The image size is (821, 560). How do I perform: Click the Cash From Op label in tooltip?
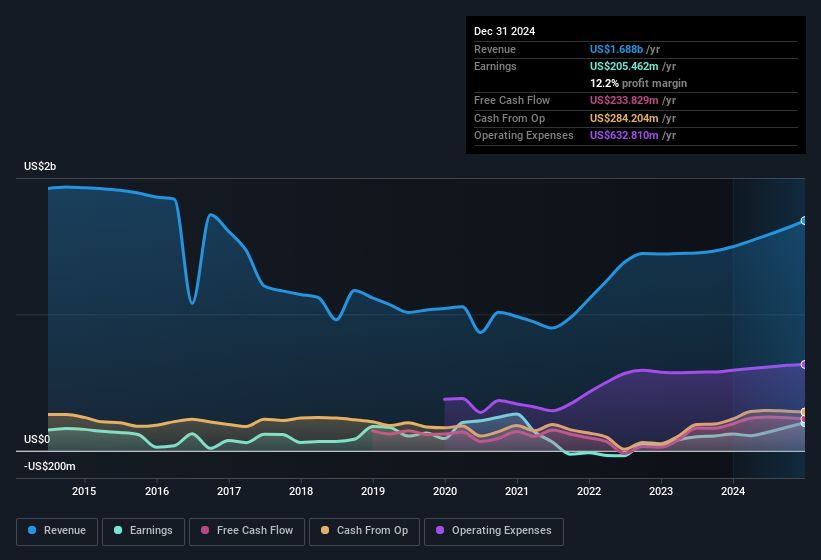coord(509,118)
